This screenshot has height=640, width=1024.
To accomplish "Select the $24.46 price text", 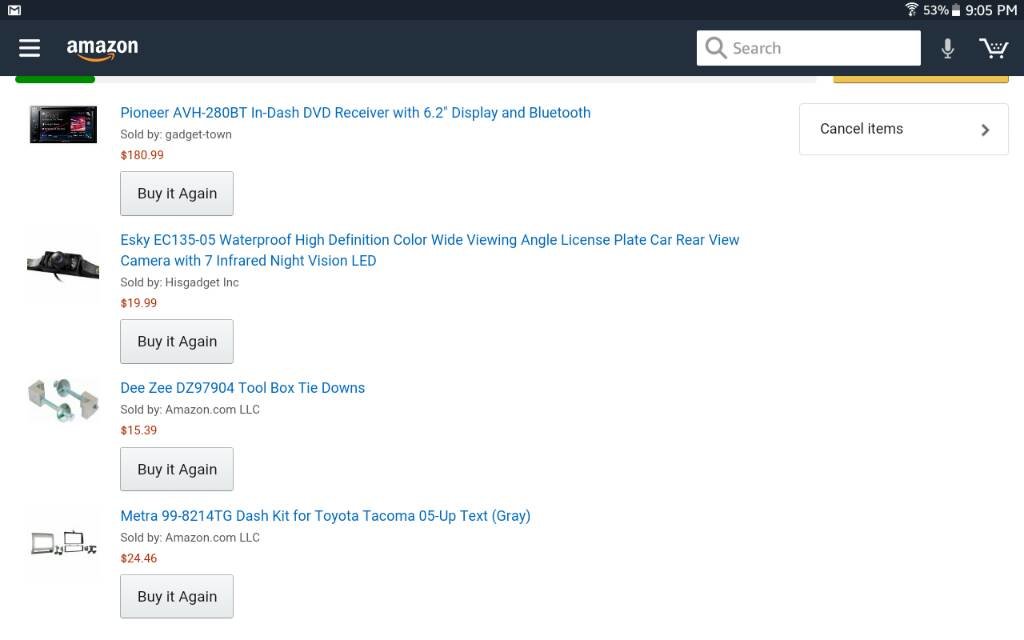I will point(138,558).
